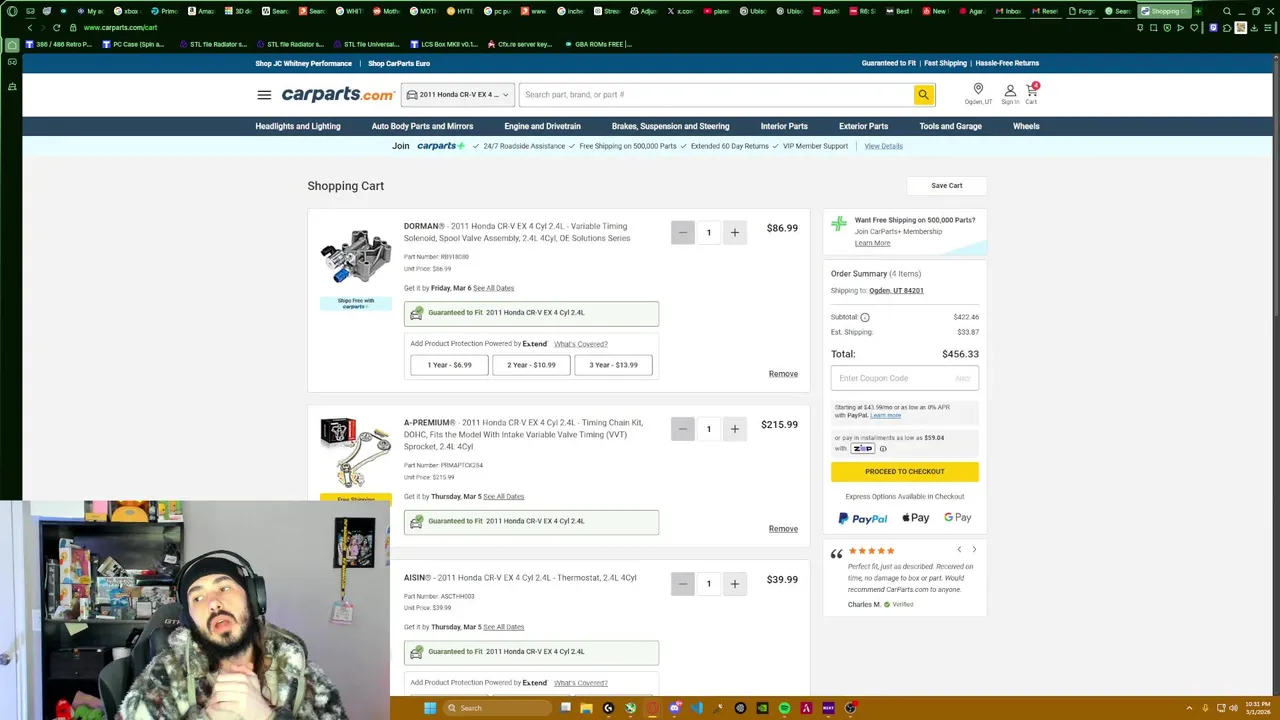Open Visual Studio Code from taskbar
1280x720 pixels.
[x=697, y=708]
